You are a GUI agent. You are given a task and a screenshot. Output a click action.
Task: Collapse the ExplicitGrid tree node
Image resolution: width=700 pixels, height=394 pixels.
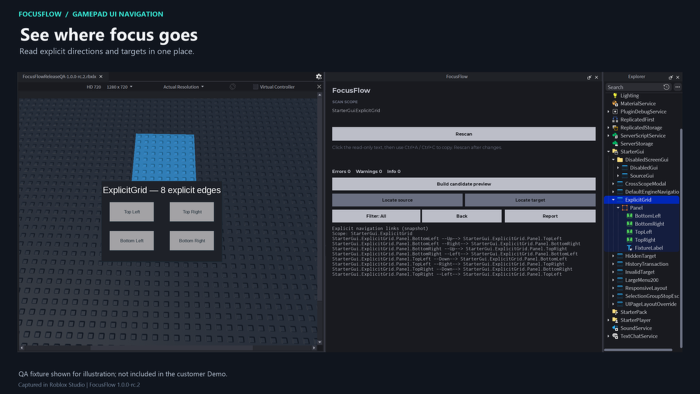(613, 200)
